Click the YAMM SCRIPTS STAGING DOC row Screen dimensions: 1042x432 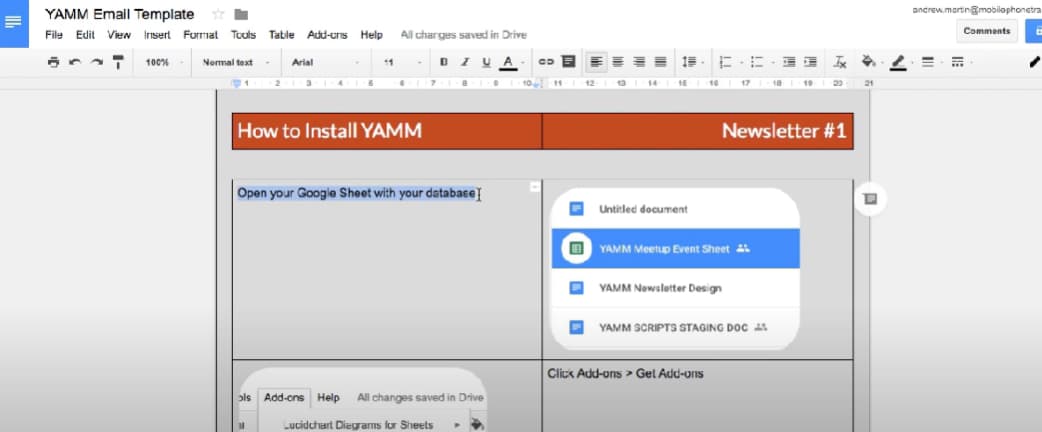coord(675,327)
